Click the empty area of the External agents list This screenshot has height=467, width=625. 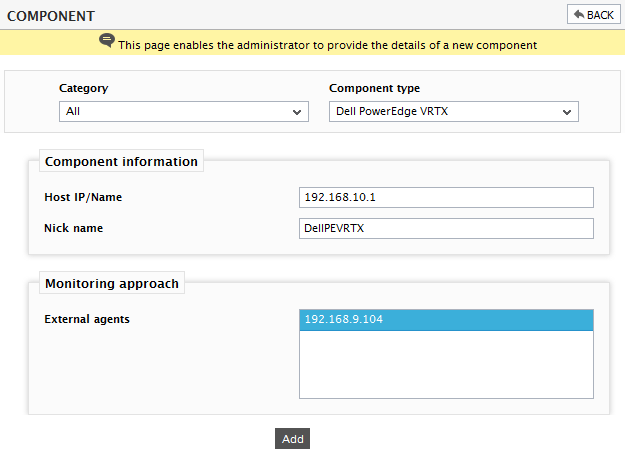click(x=446, y=364)
